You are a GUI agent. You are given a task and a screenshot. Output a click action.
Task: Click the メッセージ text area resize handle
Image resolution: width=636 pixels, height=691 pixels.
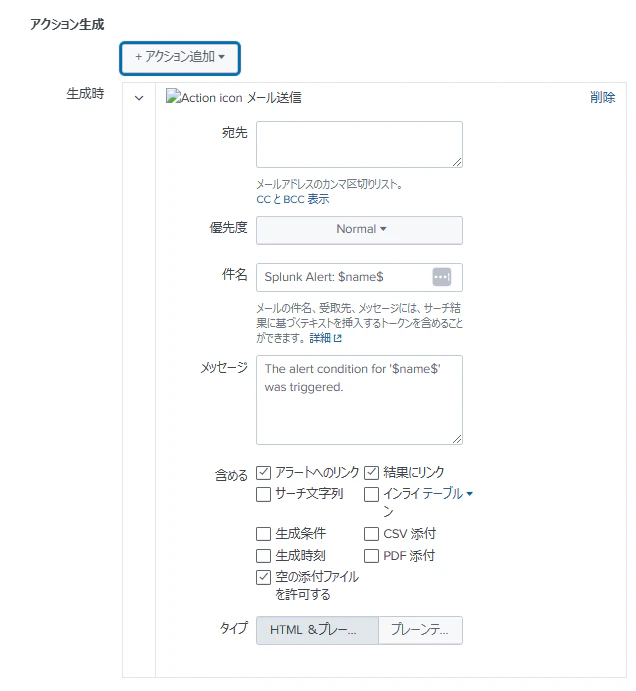tap(457, 439)
